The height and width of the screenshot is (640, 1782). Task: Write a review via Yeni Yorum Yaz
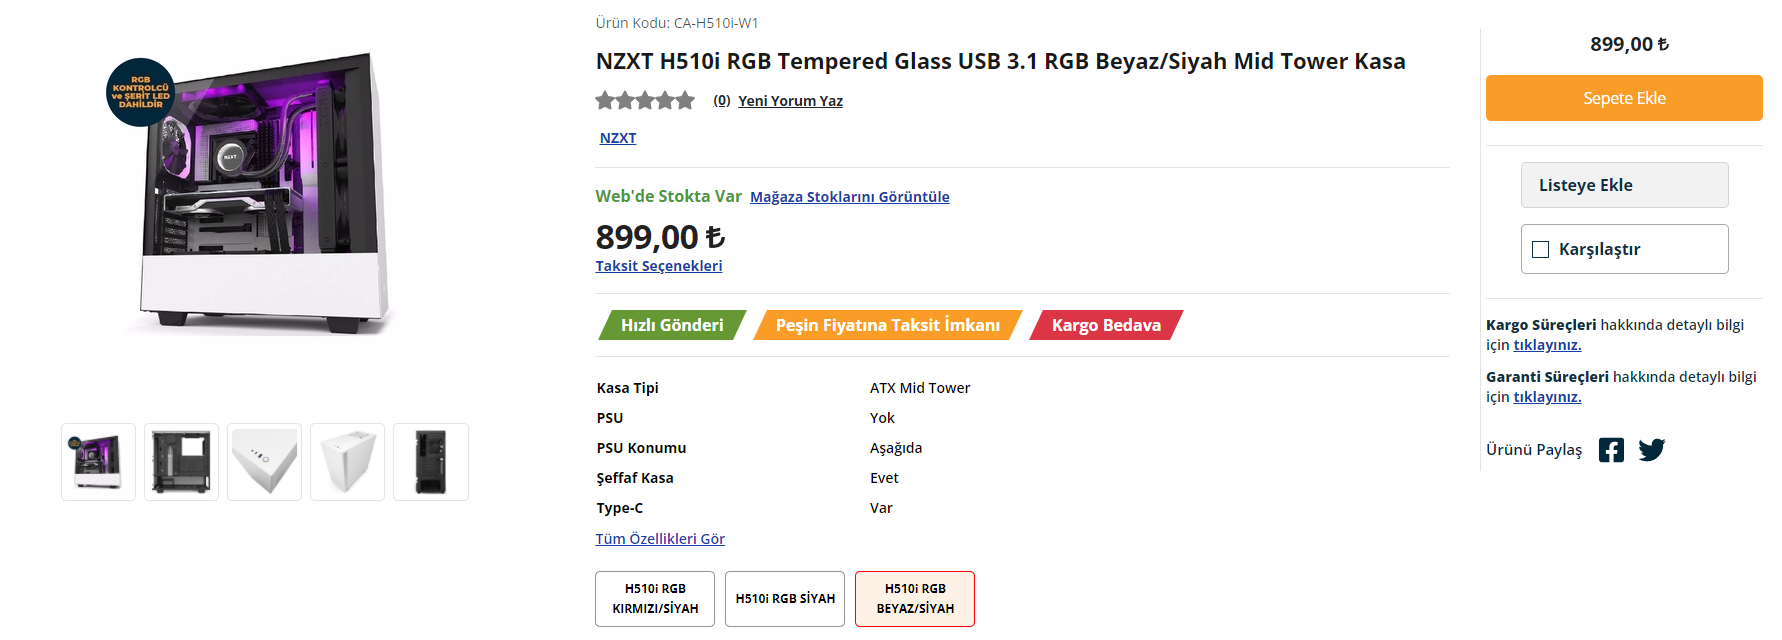790,101
